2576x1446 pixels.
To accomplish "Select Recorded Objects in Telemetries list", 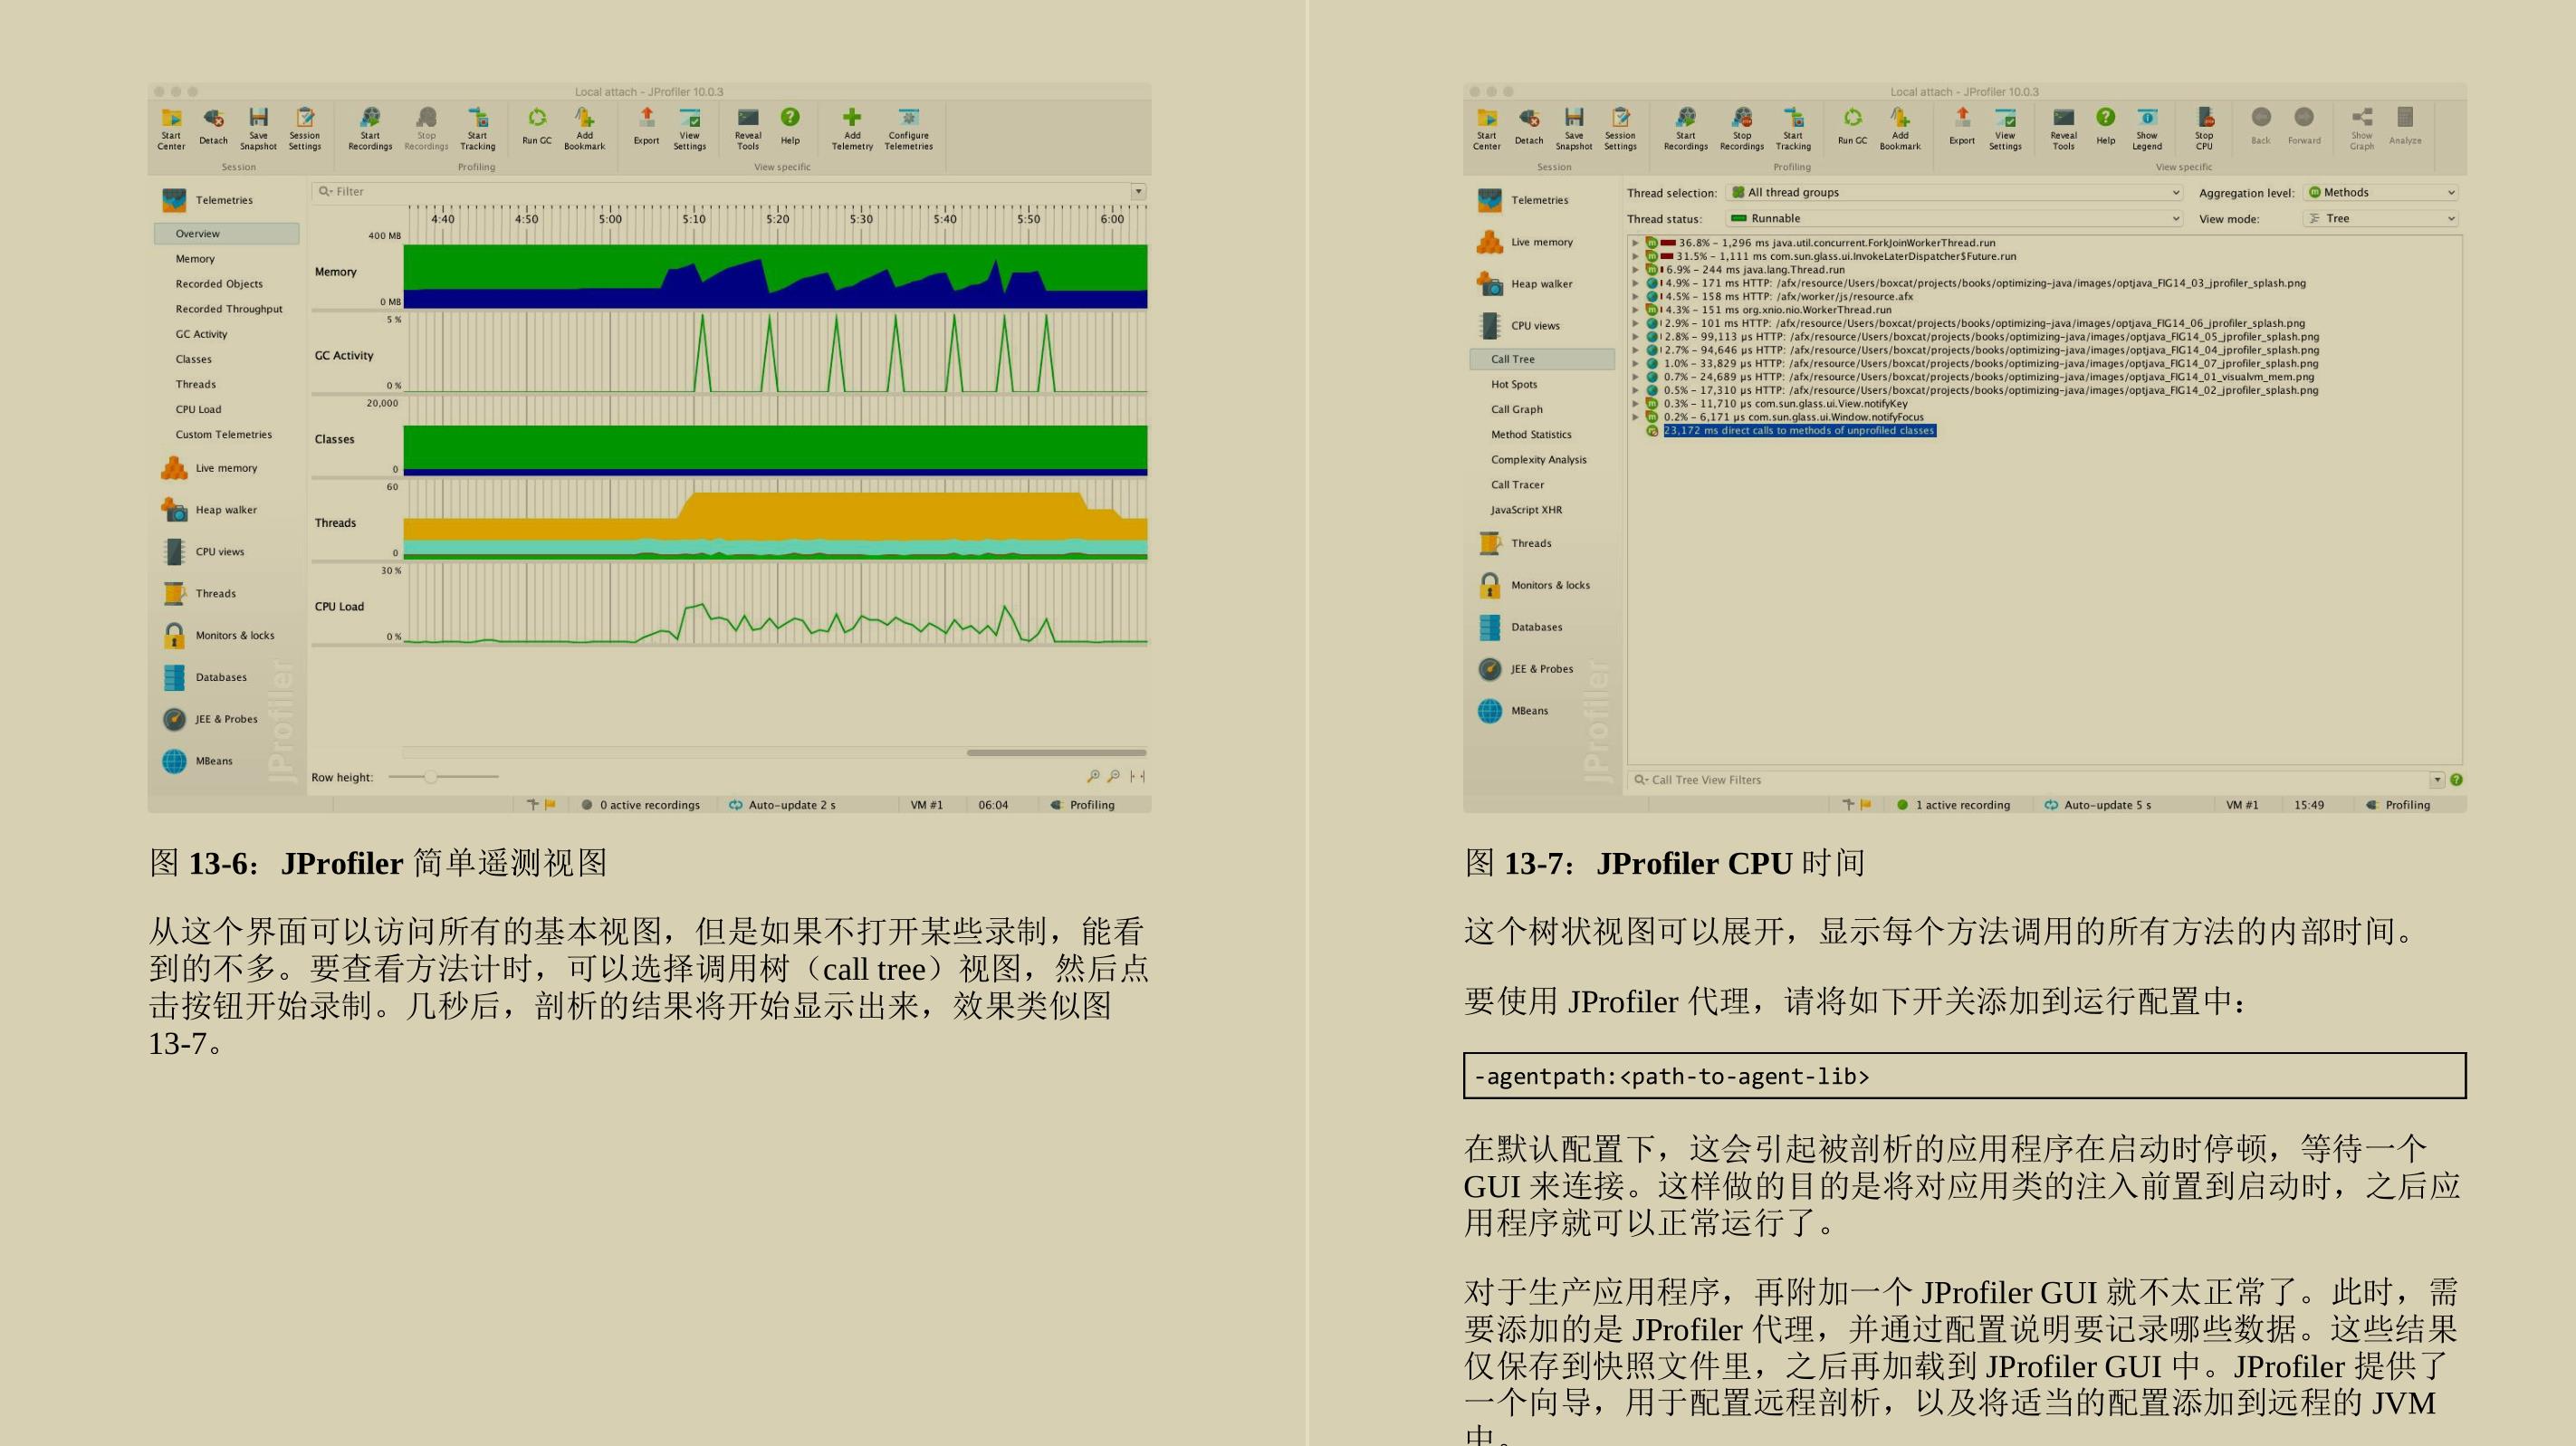I will point(219,284).
